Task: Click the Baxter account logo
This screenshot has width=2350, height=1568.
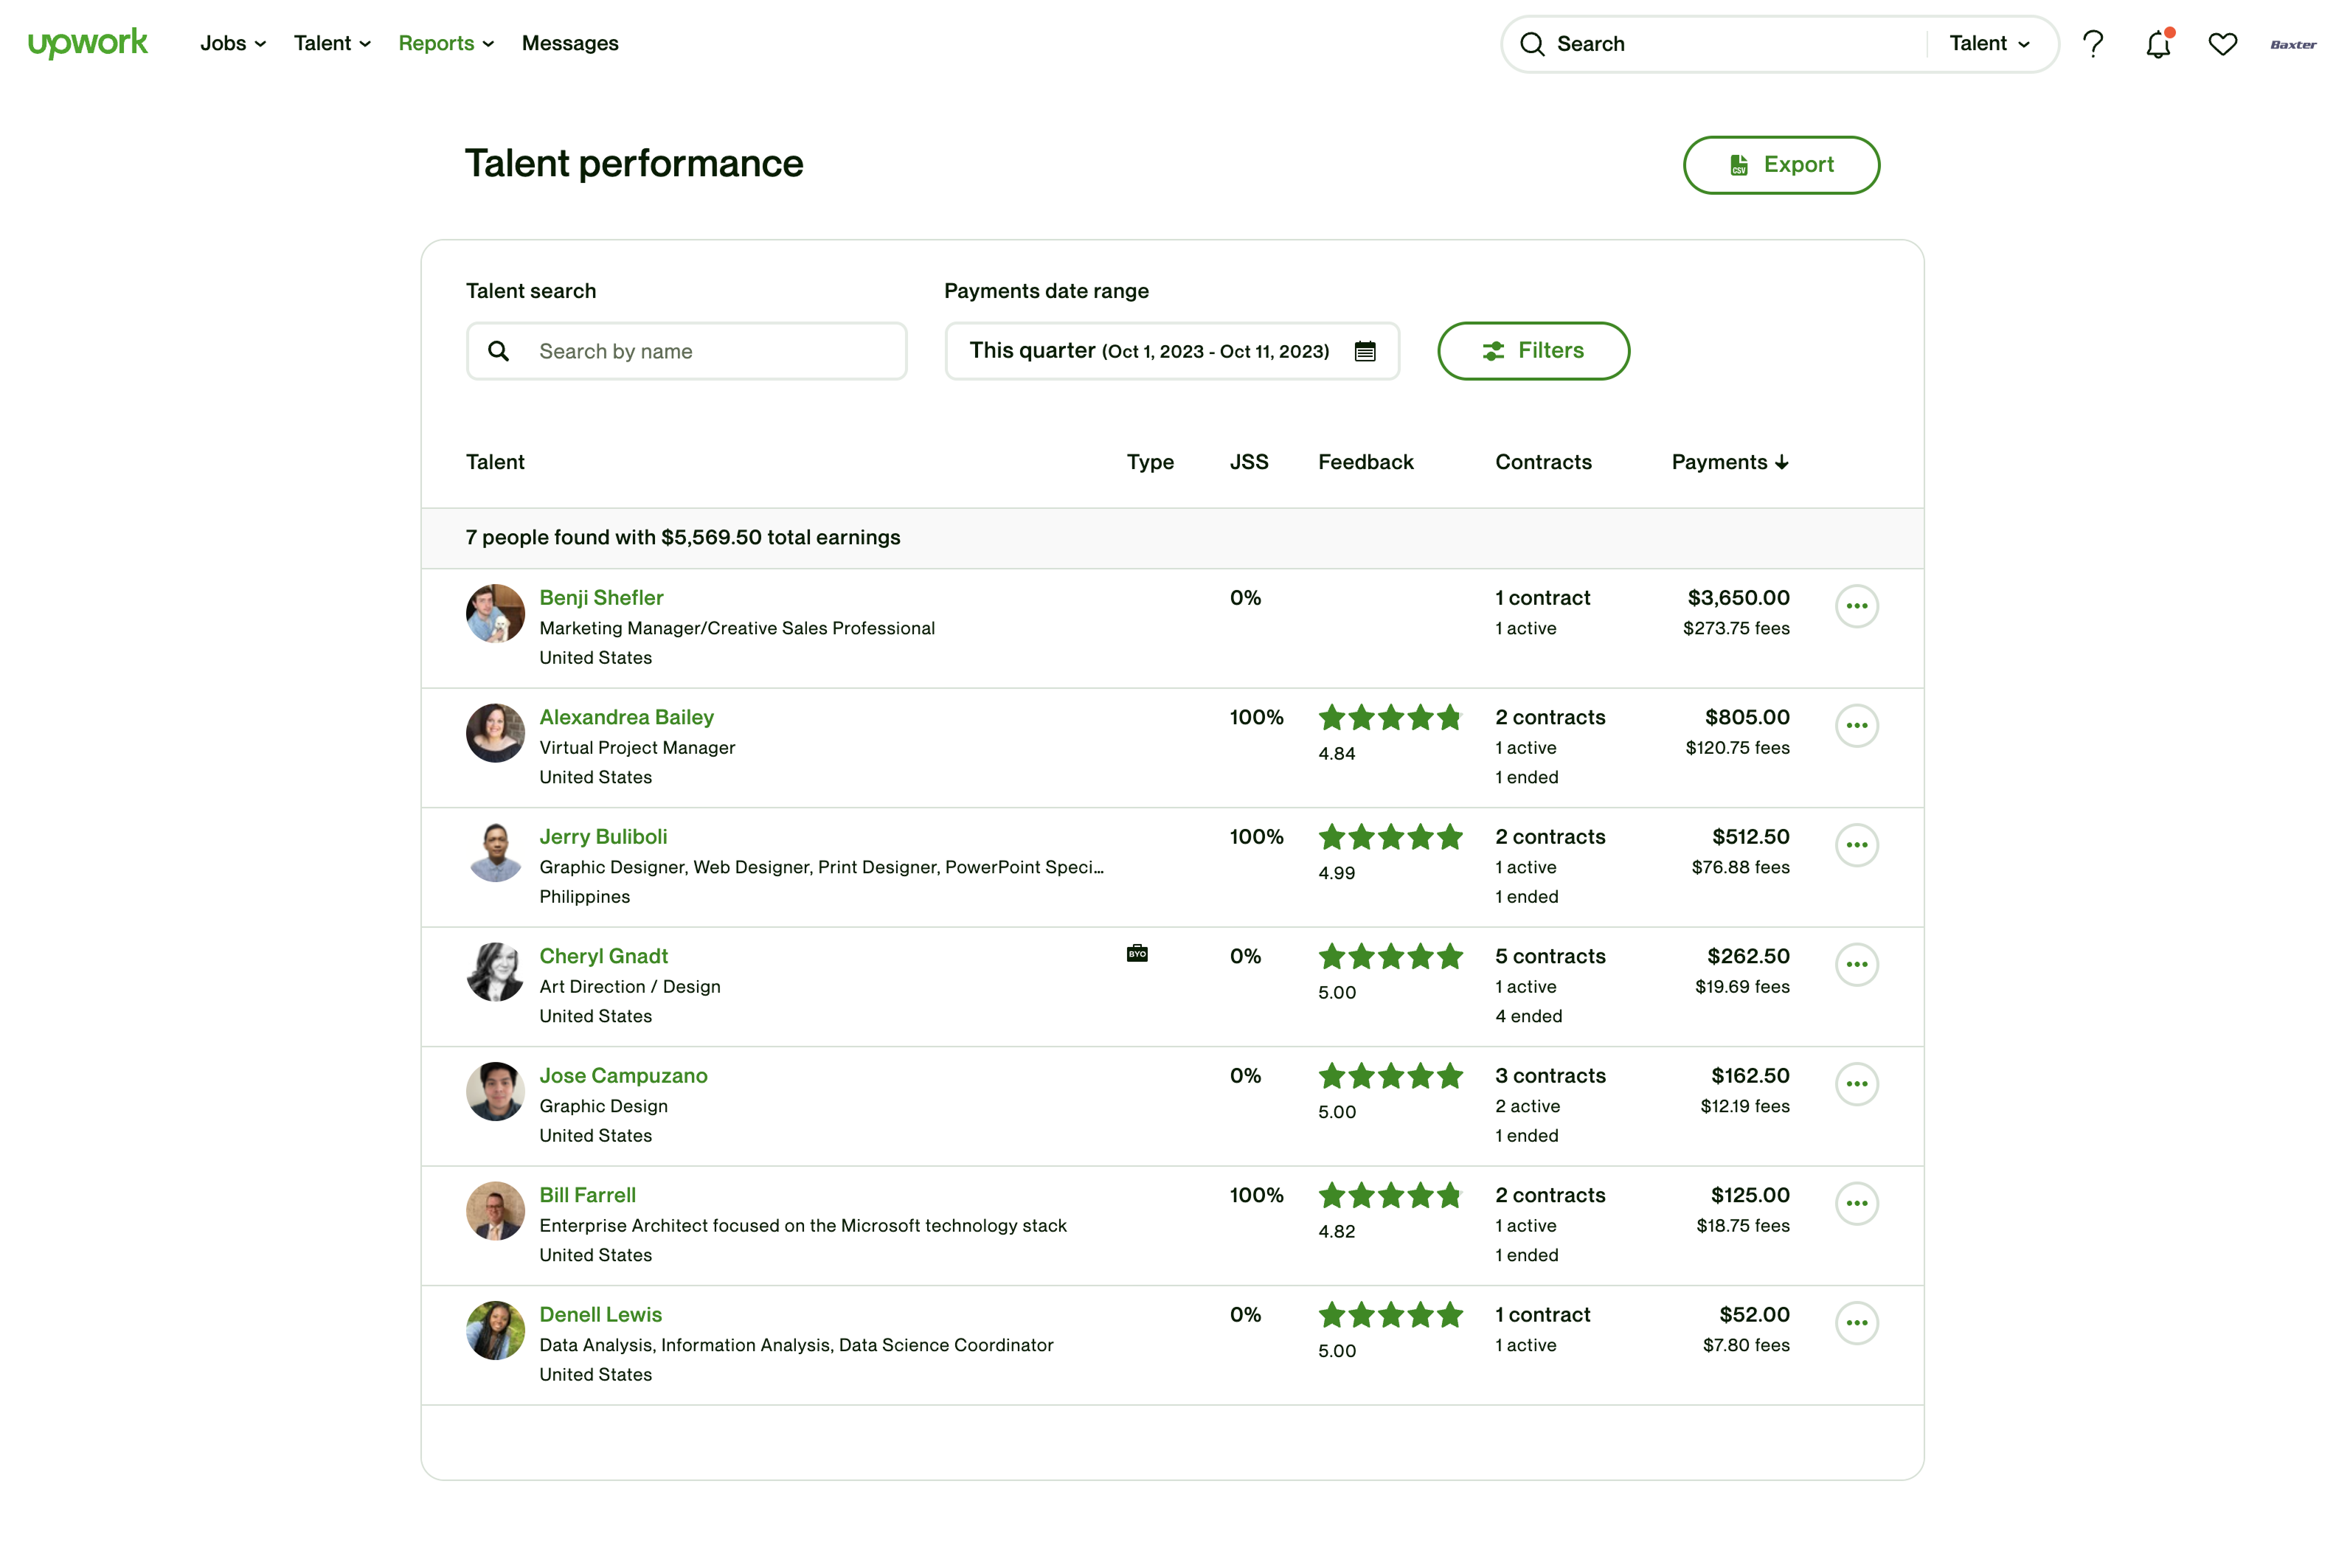Action: [2293, 44]
